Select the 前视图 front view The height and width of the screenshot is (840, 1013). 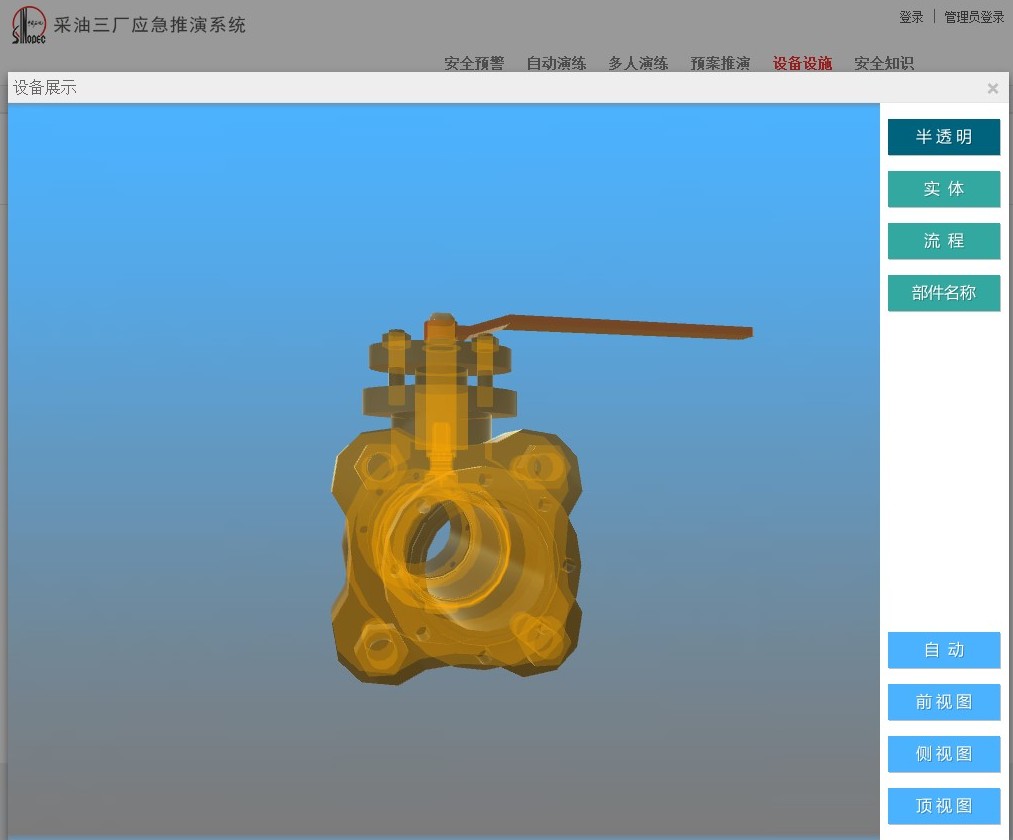tap(943, 702)
